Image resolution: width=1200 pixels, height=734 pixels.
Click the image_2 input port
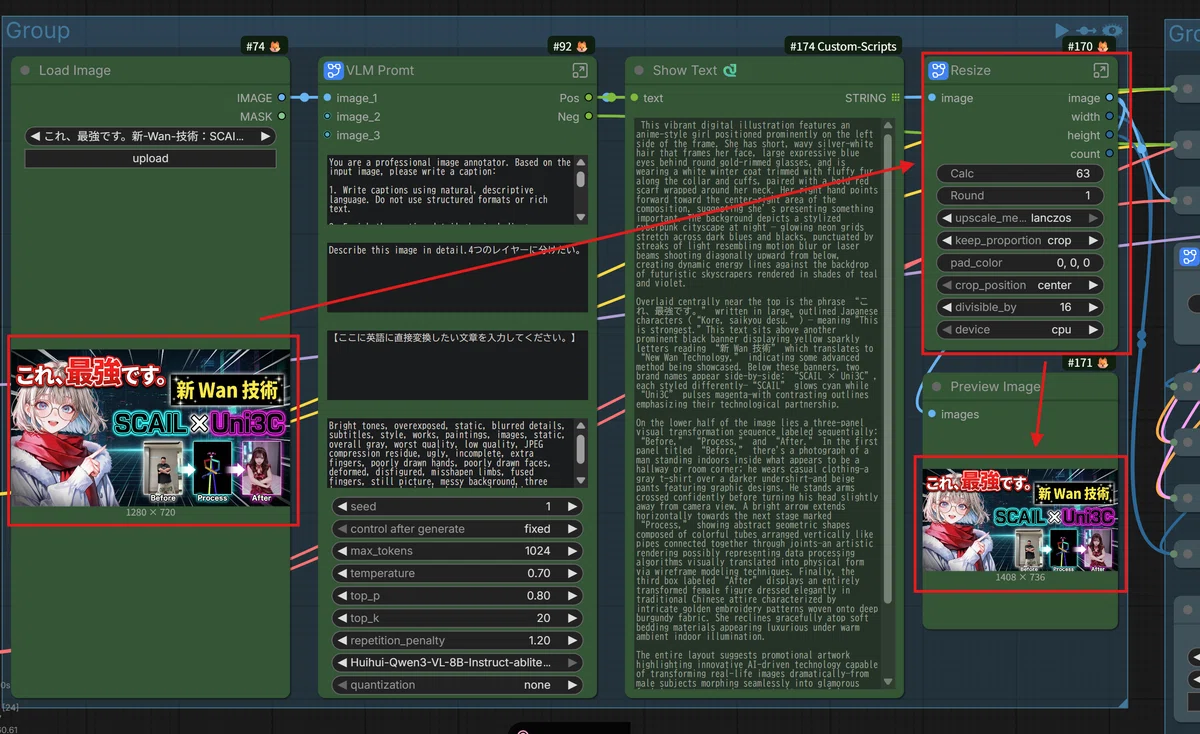[x=325, y=117]
